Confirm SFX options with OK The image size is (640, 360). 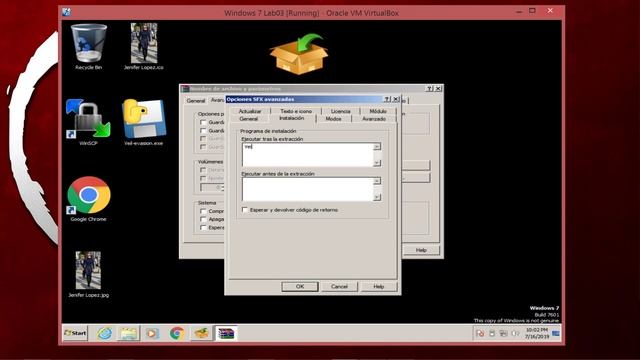tap(300, 287)
